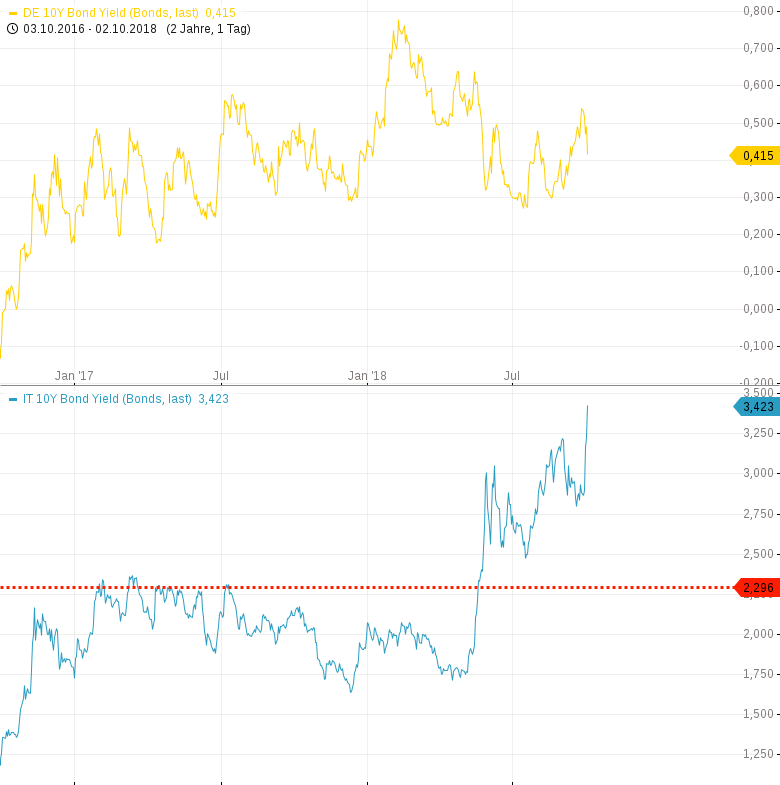Click the red dotted horizontal level line
The height and width of the screenshot is (785, 780).
366,587
